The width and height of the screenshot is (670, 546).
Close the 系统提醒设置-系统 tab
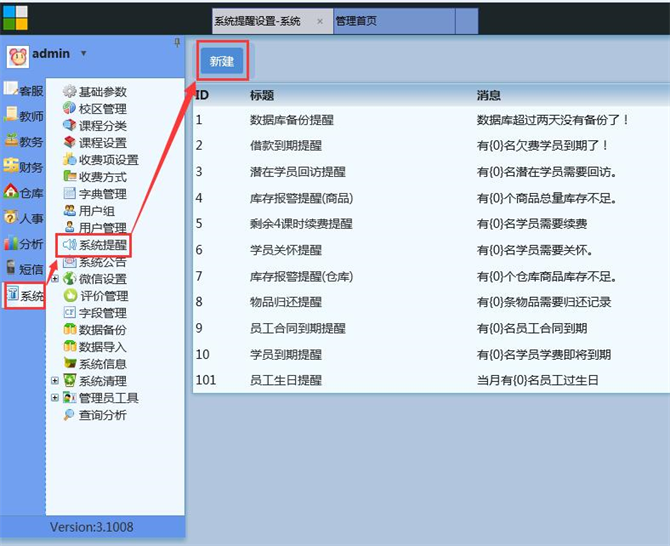click(320, 21)
